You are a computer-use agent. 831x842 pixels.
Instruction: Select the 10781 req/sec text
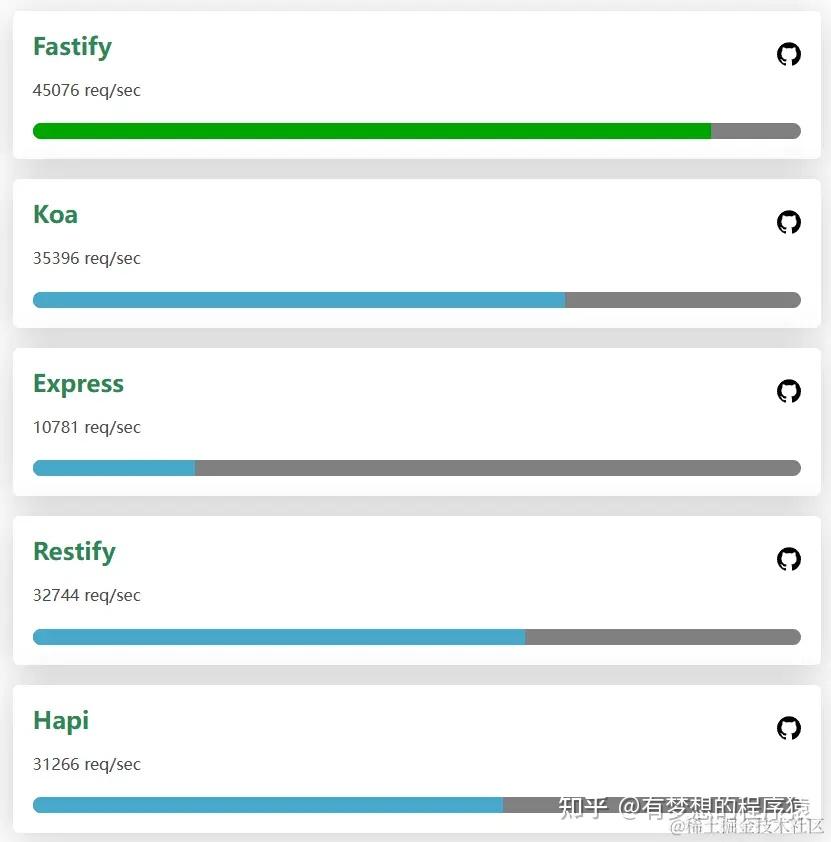click(86, 427)
